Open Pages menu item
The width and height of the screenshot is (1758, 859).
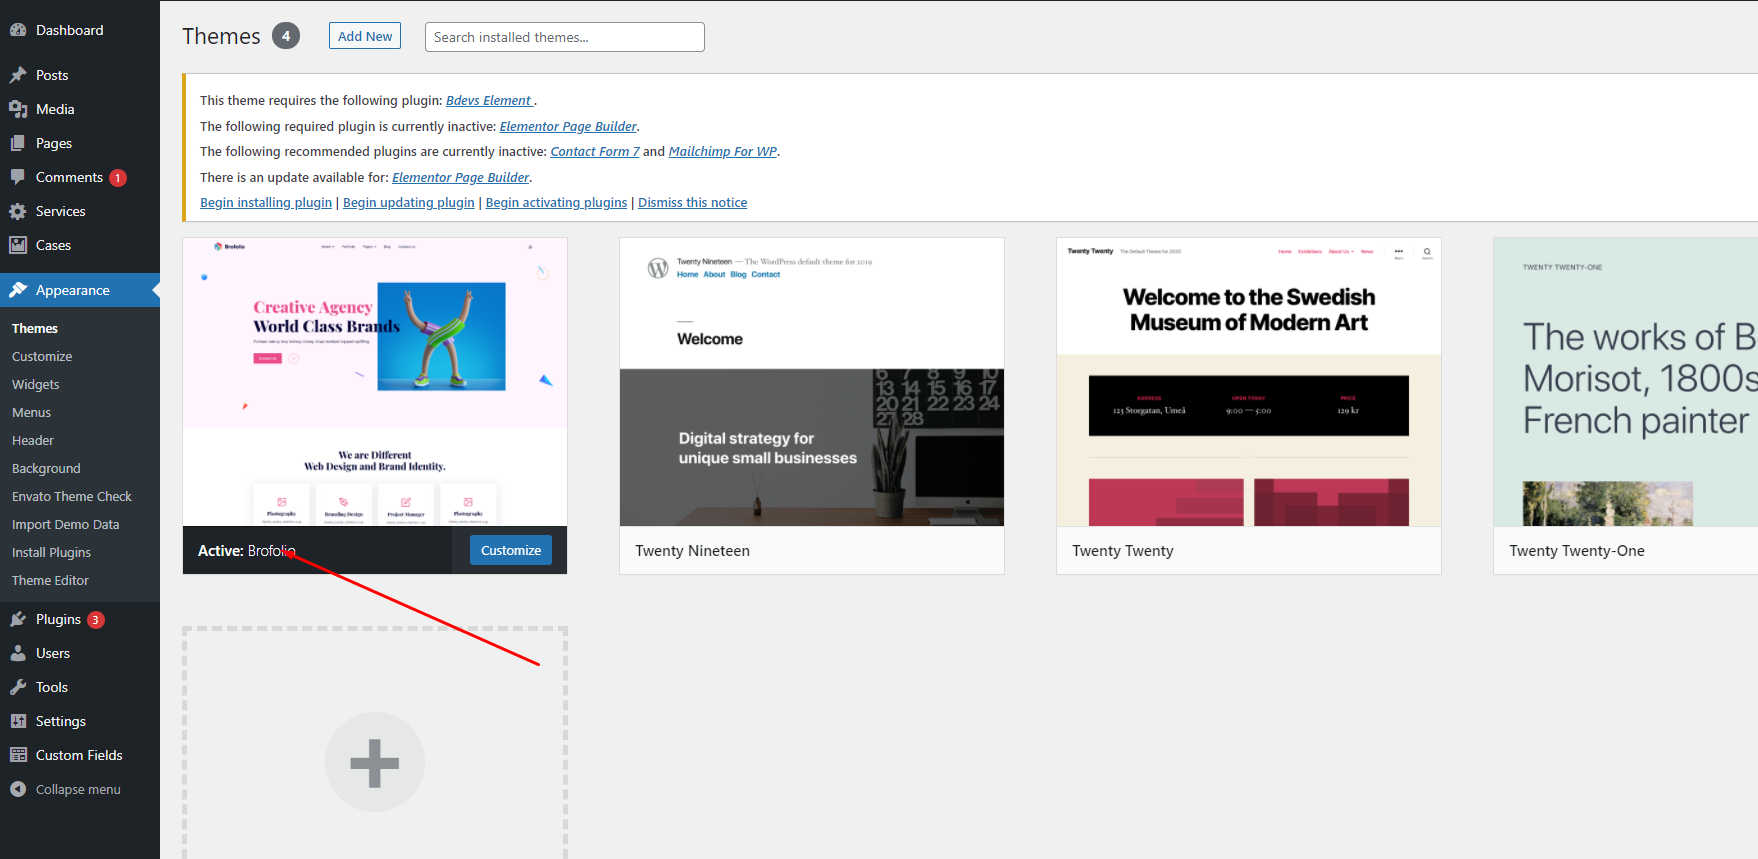coord(80,143)
